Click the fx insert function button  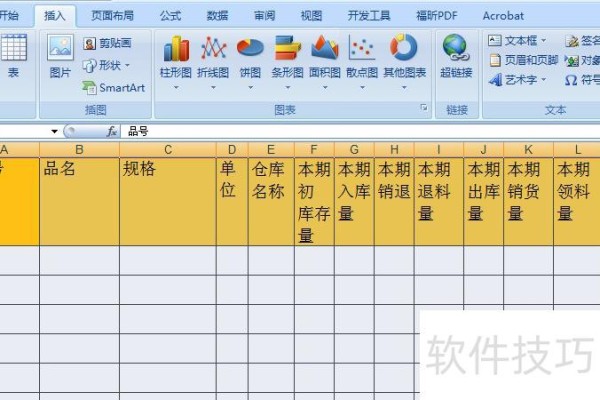[112, 132]
